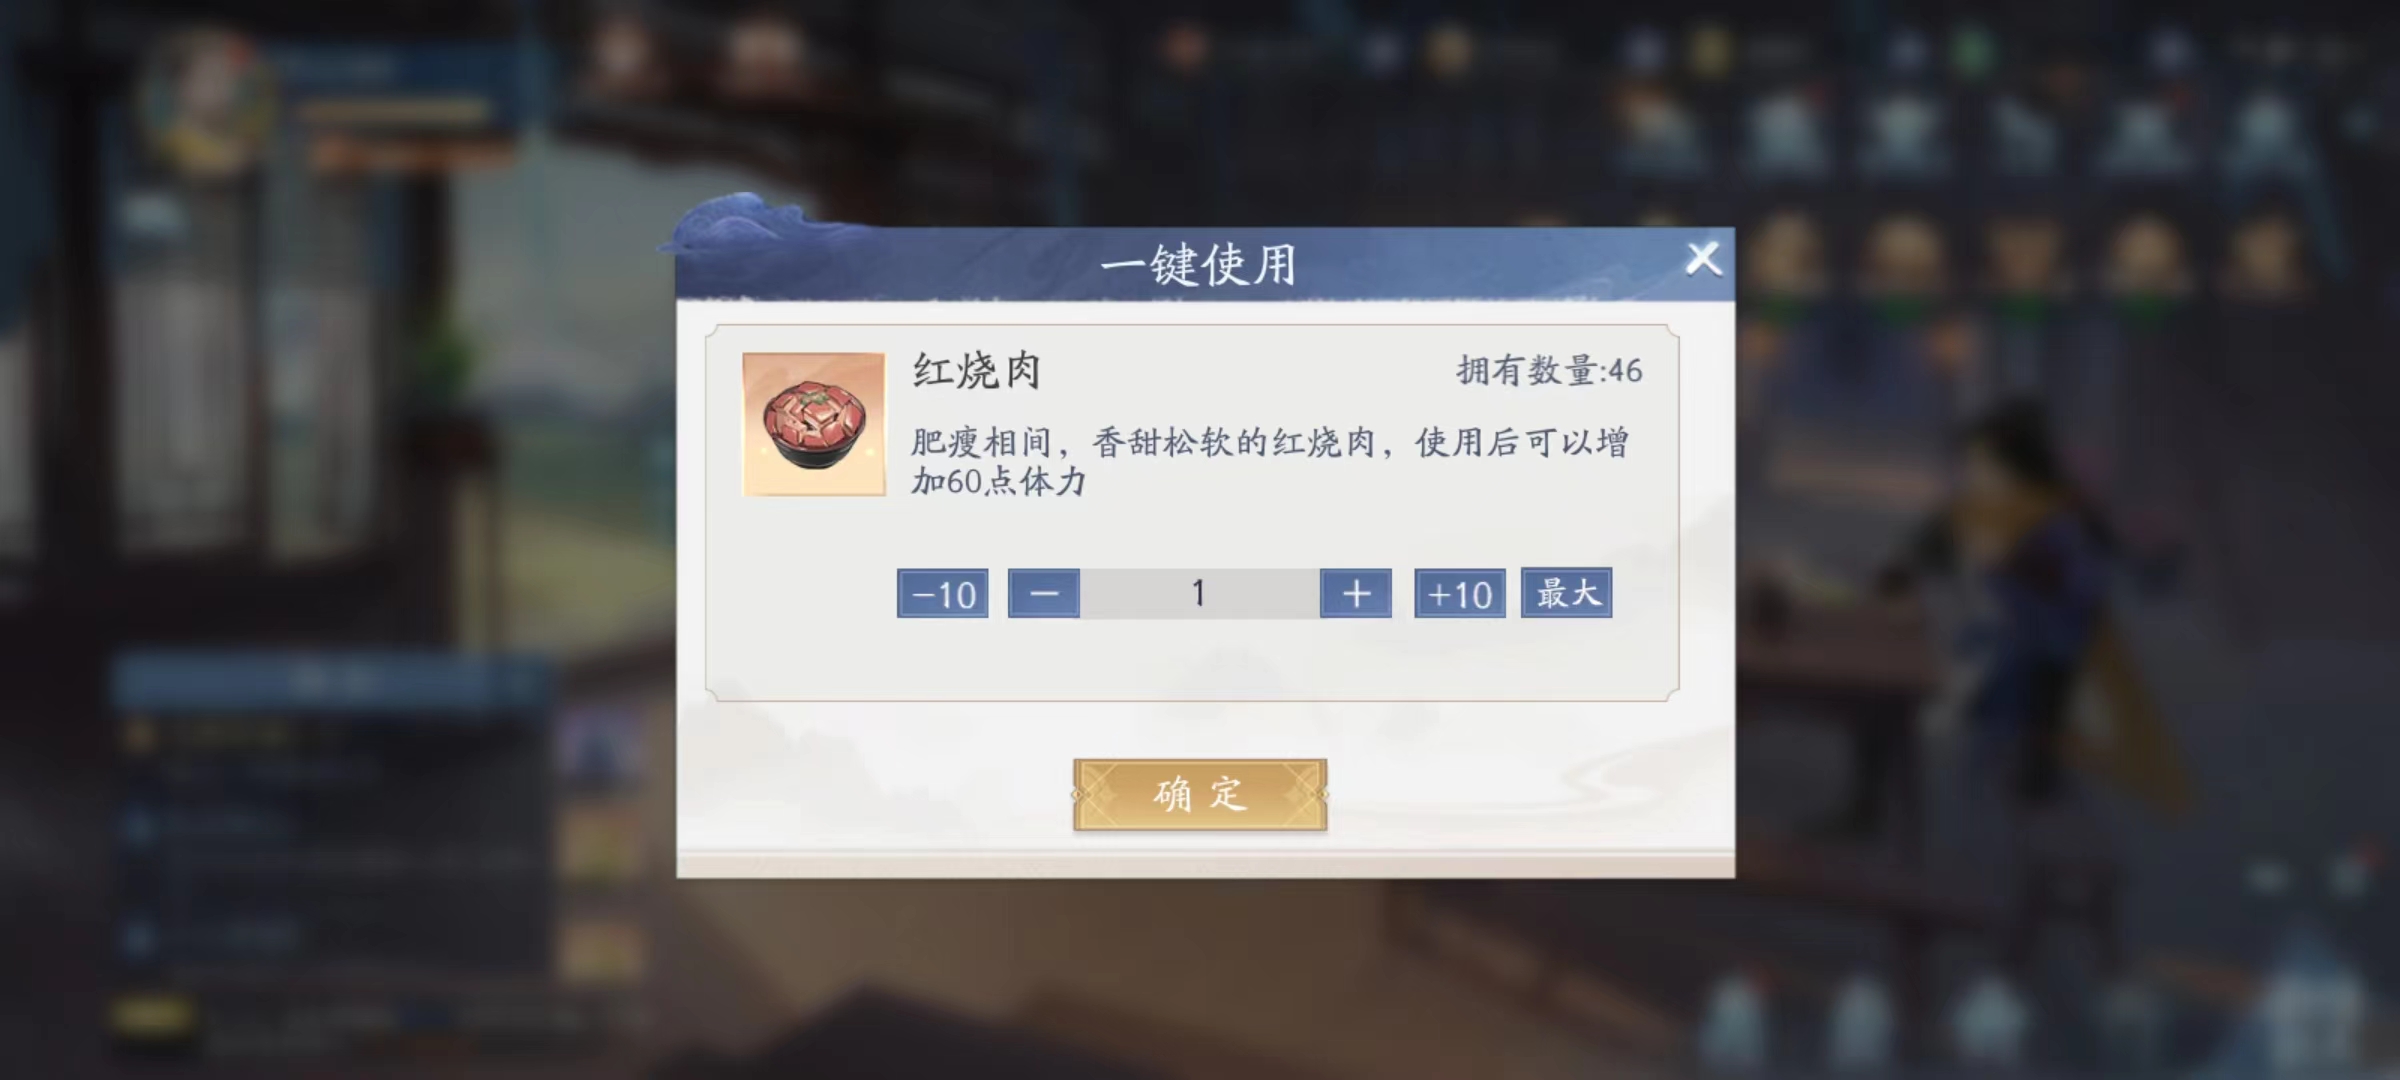Decrease quantity by ten with −10
This screenshot has width=2400, height=1080.
942,594
